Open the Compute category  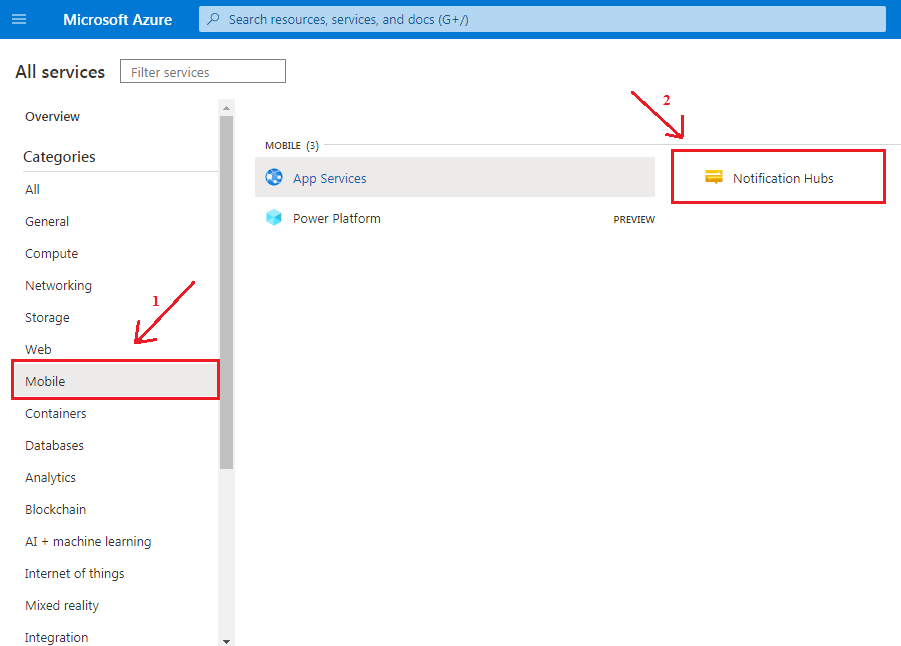(x=51, y=253)
